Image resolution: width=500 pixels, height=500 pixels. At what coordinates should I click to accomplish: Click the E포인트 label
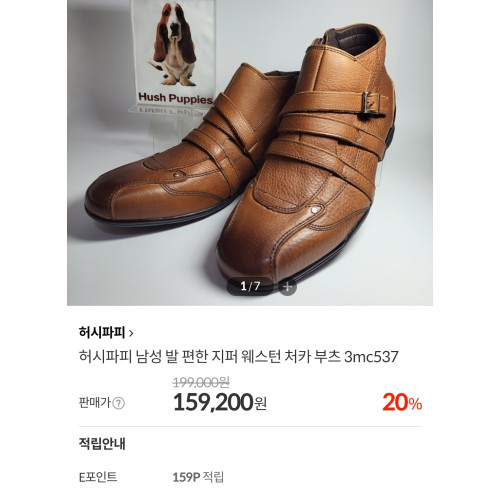[x=98, y=477]
